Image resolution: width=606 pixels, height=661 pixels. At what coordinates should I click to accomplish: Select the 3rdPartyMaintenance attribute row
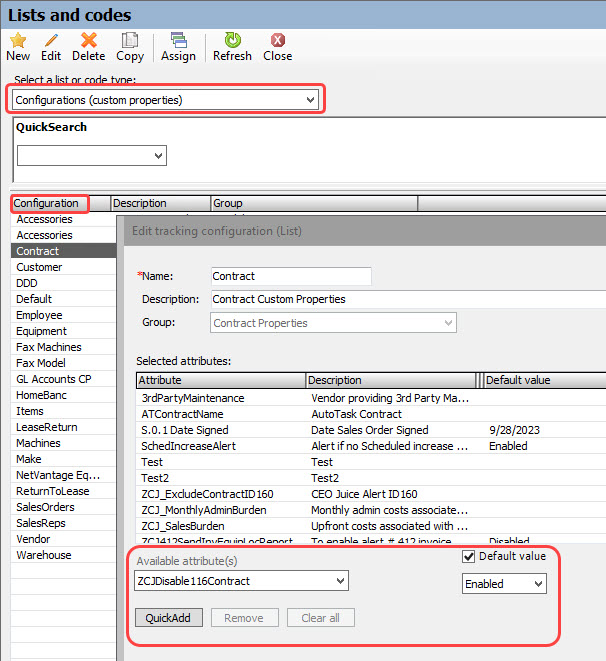pos(371,398)
